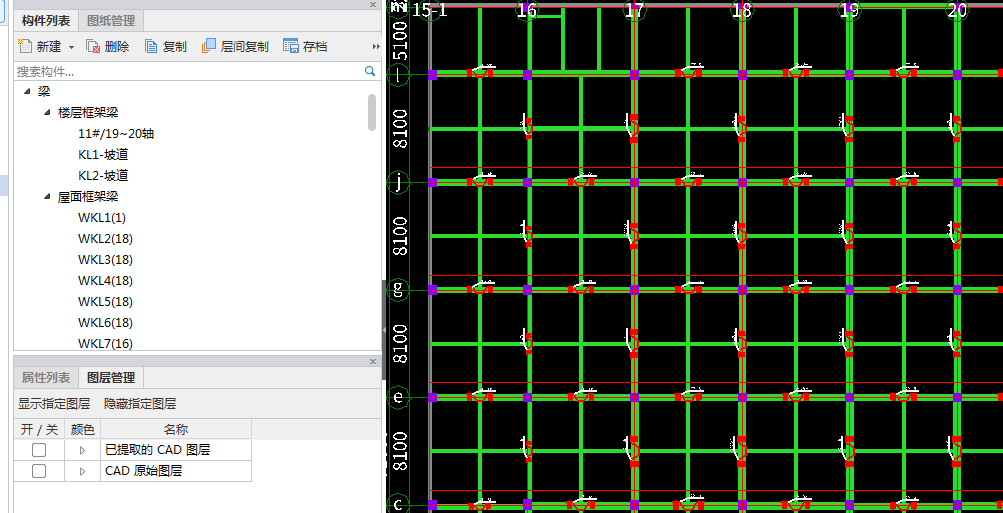Screen dimensions: 1003x513
Task: Select purple column at axis 16 and j
Action: (527, 182)
